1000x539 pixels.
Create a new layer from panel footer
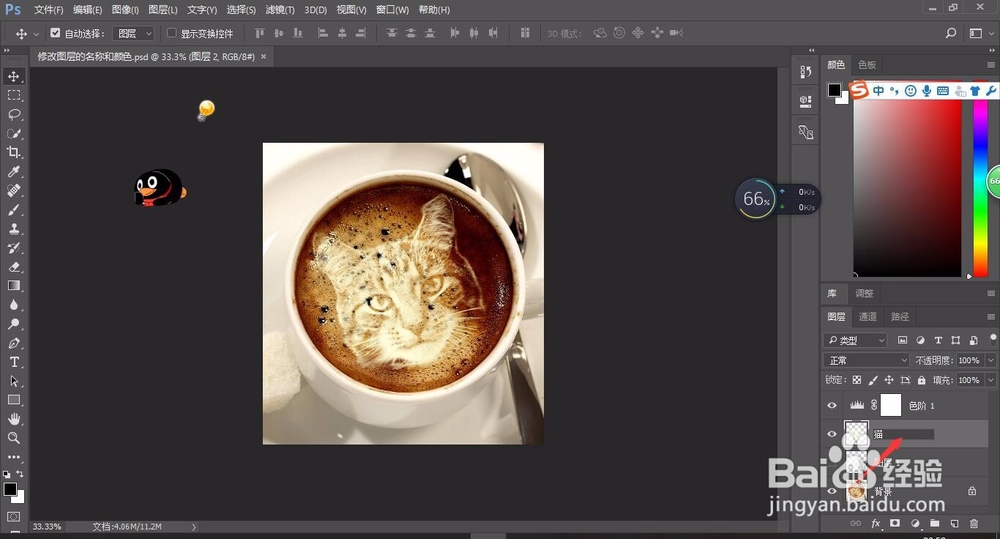point(954,523)
